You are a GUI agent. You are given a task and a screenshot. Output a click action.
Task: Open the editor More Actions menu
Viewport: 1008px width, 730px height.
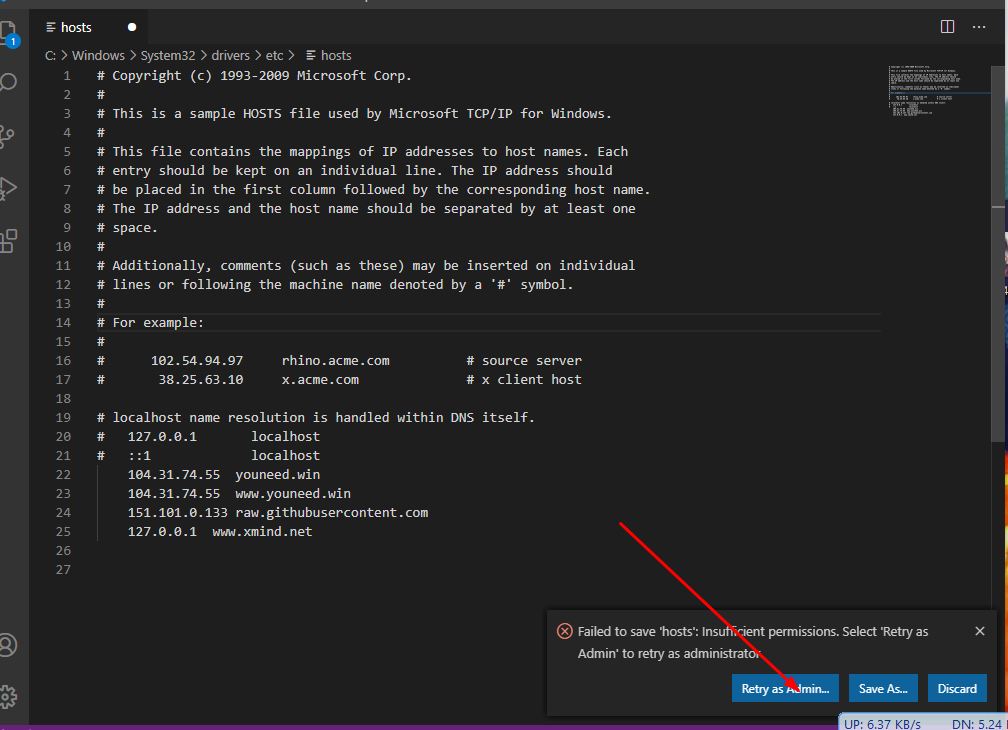point(978,27)
